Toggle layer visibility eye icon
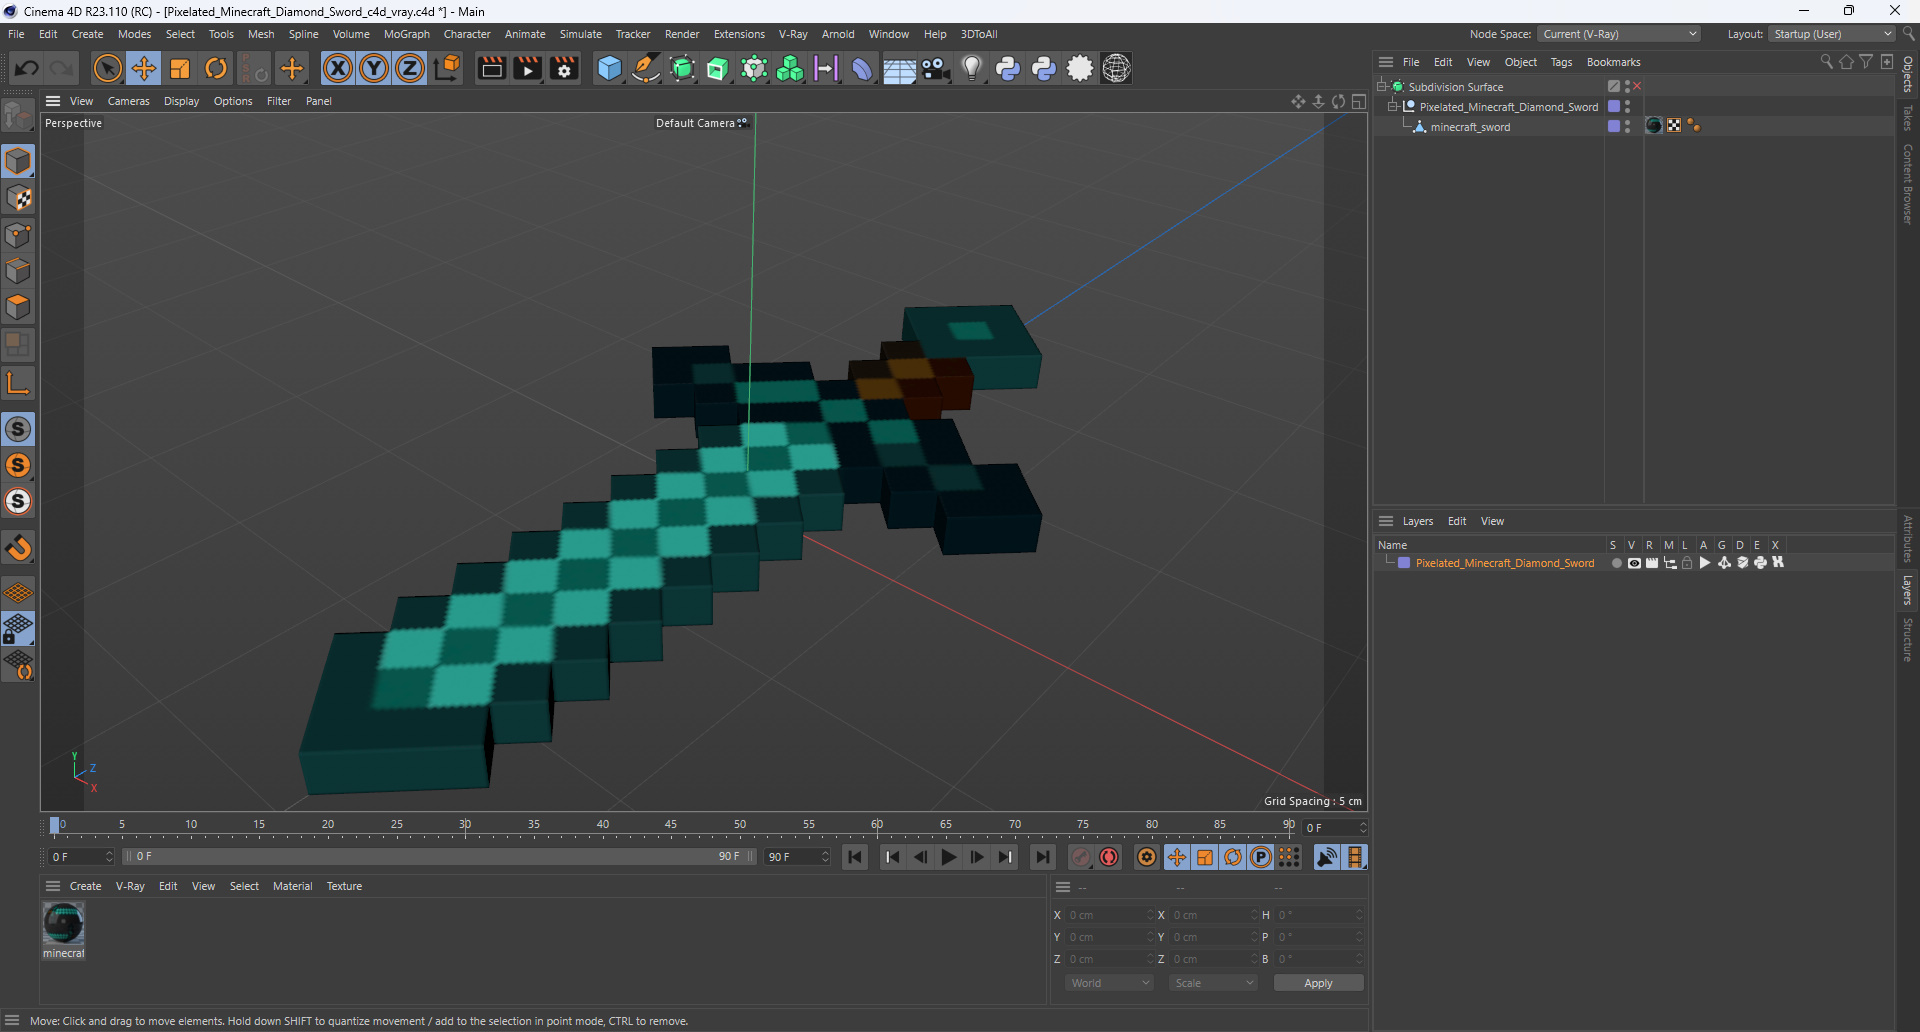Image resolution: width=1920 pixels, height=1032 pixels. click(1634, 563)
